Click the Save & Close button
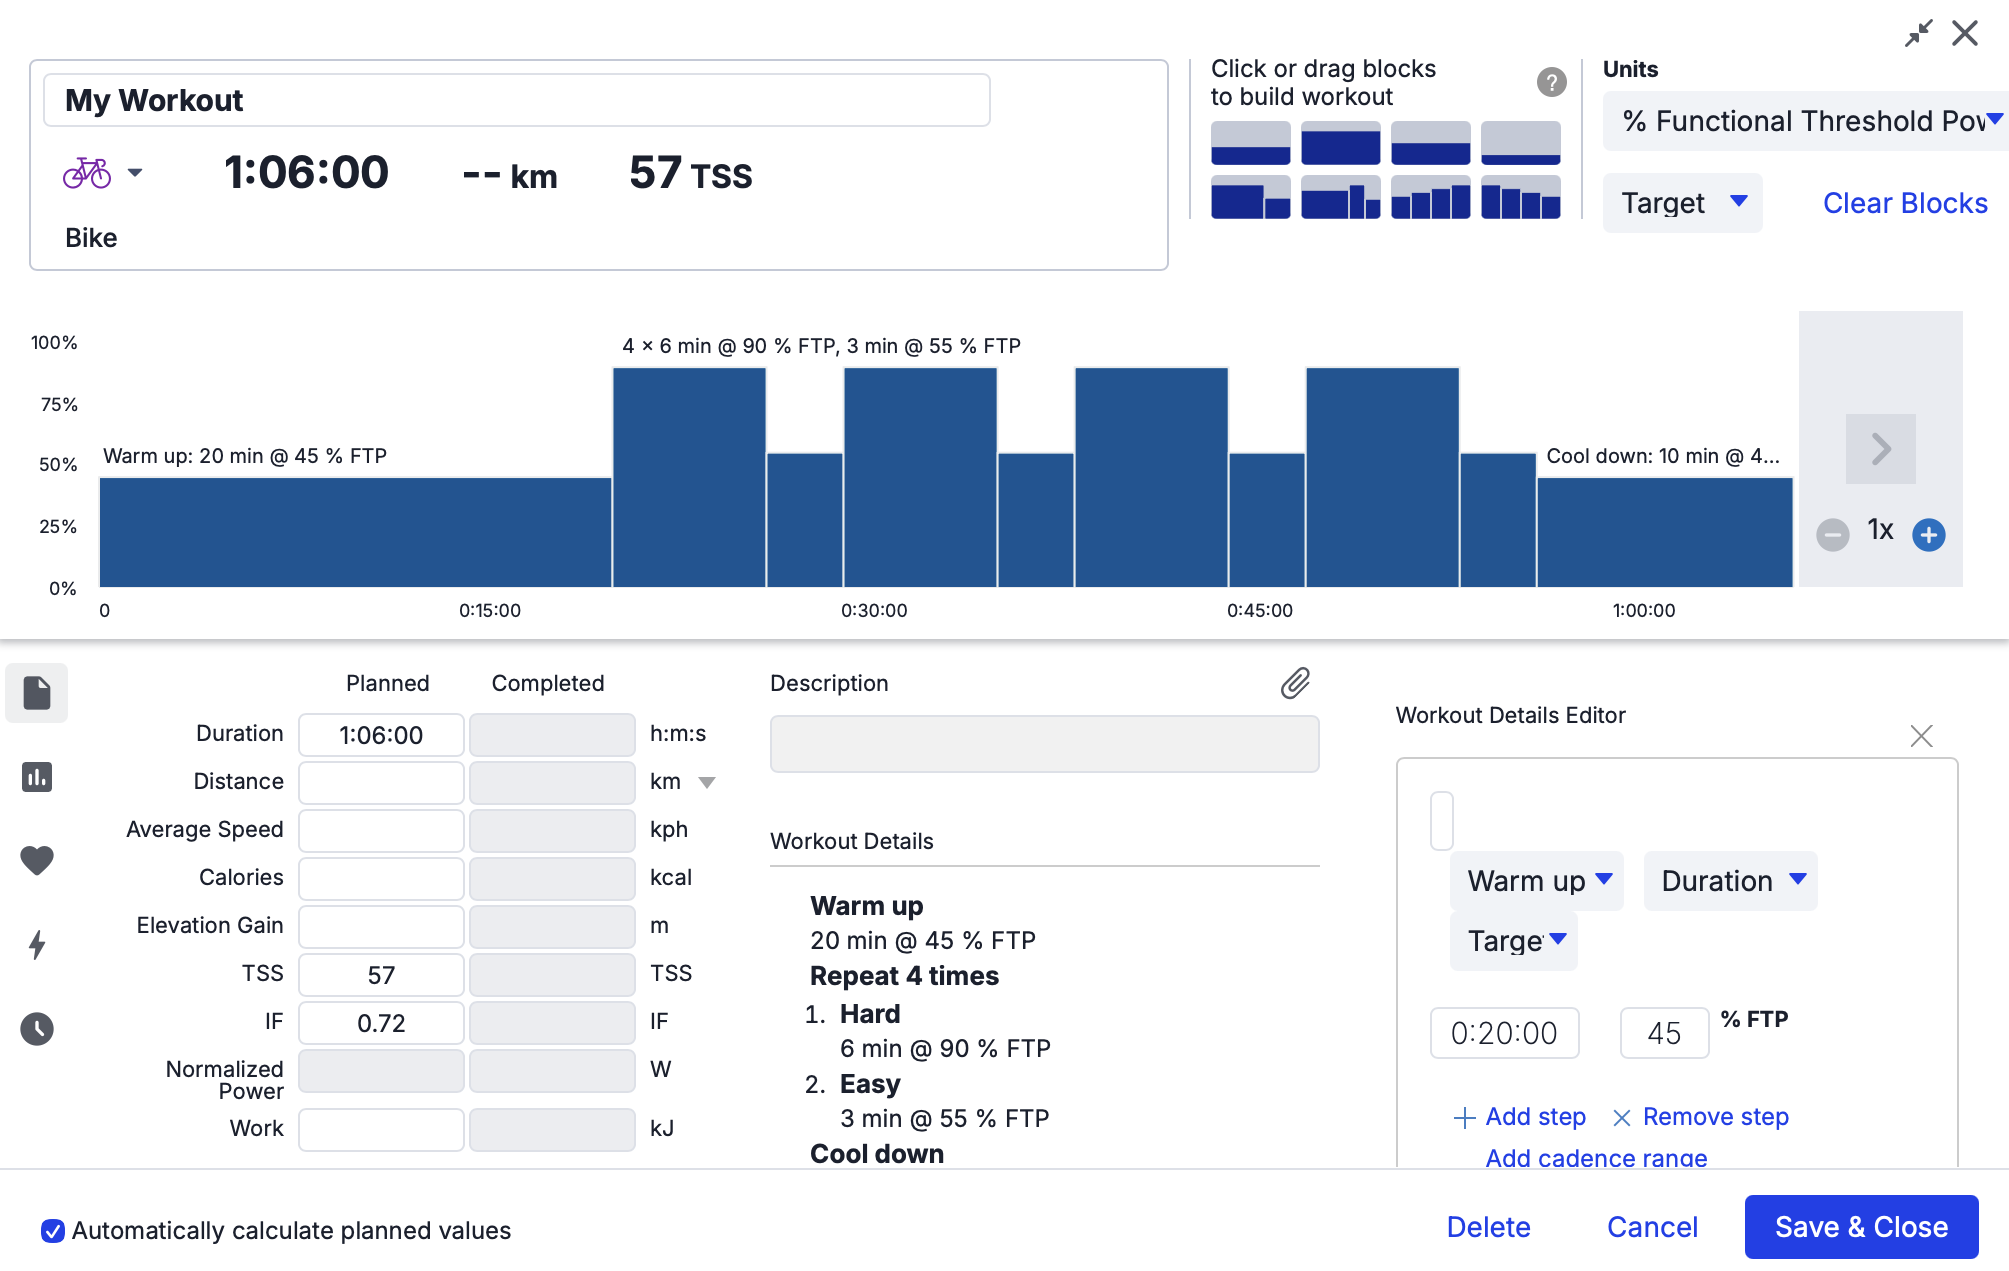Viewport: 2009px width, 1271px height. point(1861,1227)
